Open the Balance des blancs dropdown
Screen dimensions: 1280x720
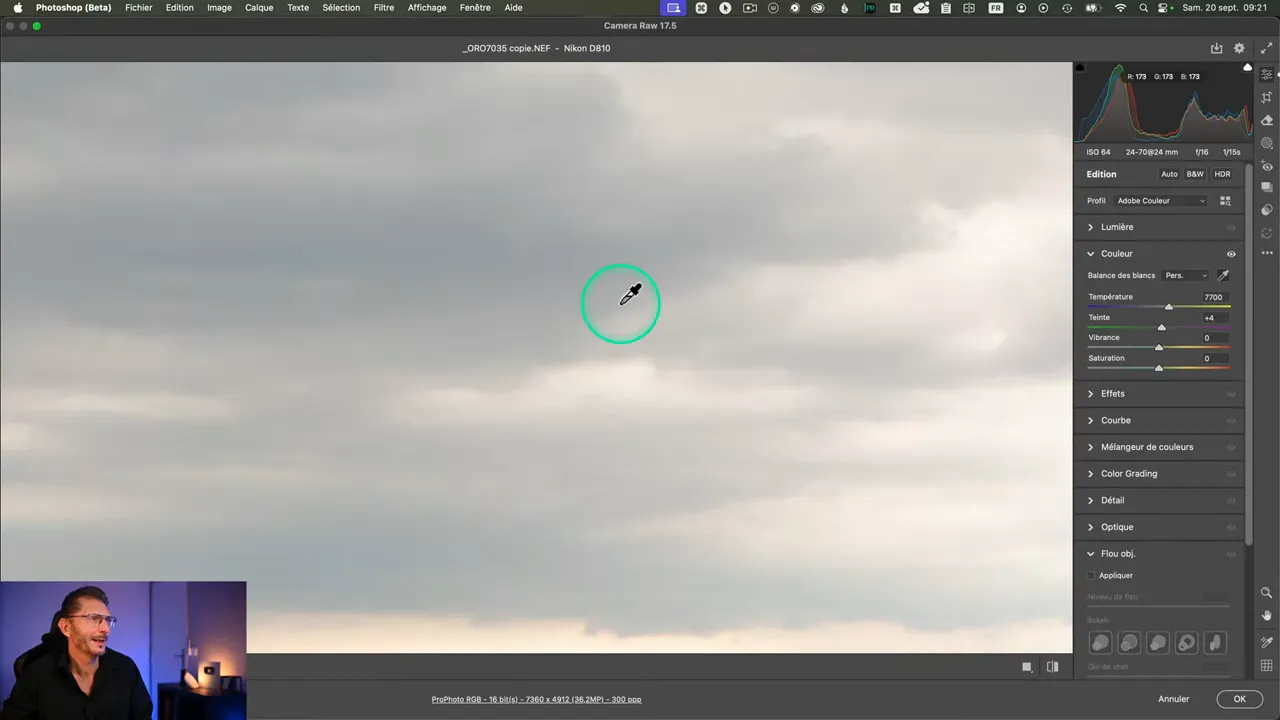pyautogui.click(x=1186, y=276)
